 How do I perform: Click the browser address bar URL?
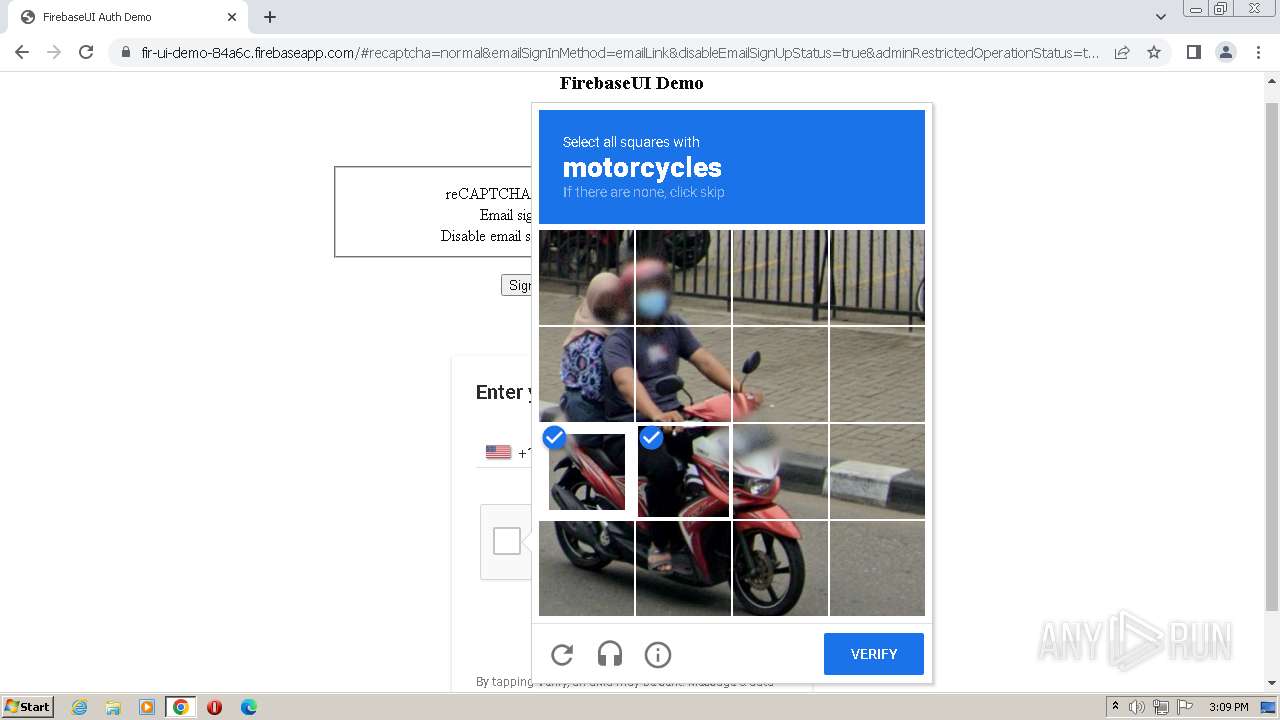click(x=620, y=53)
